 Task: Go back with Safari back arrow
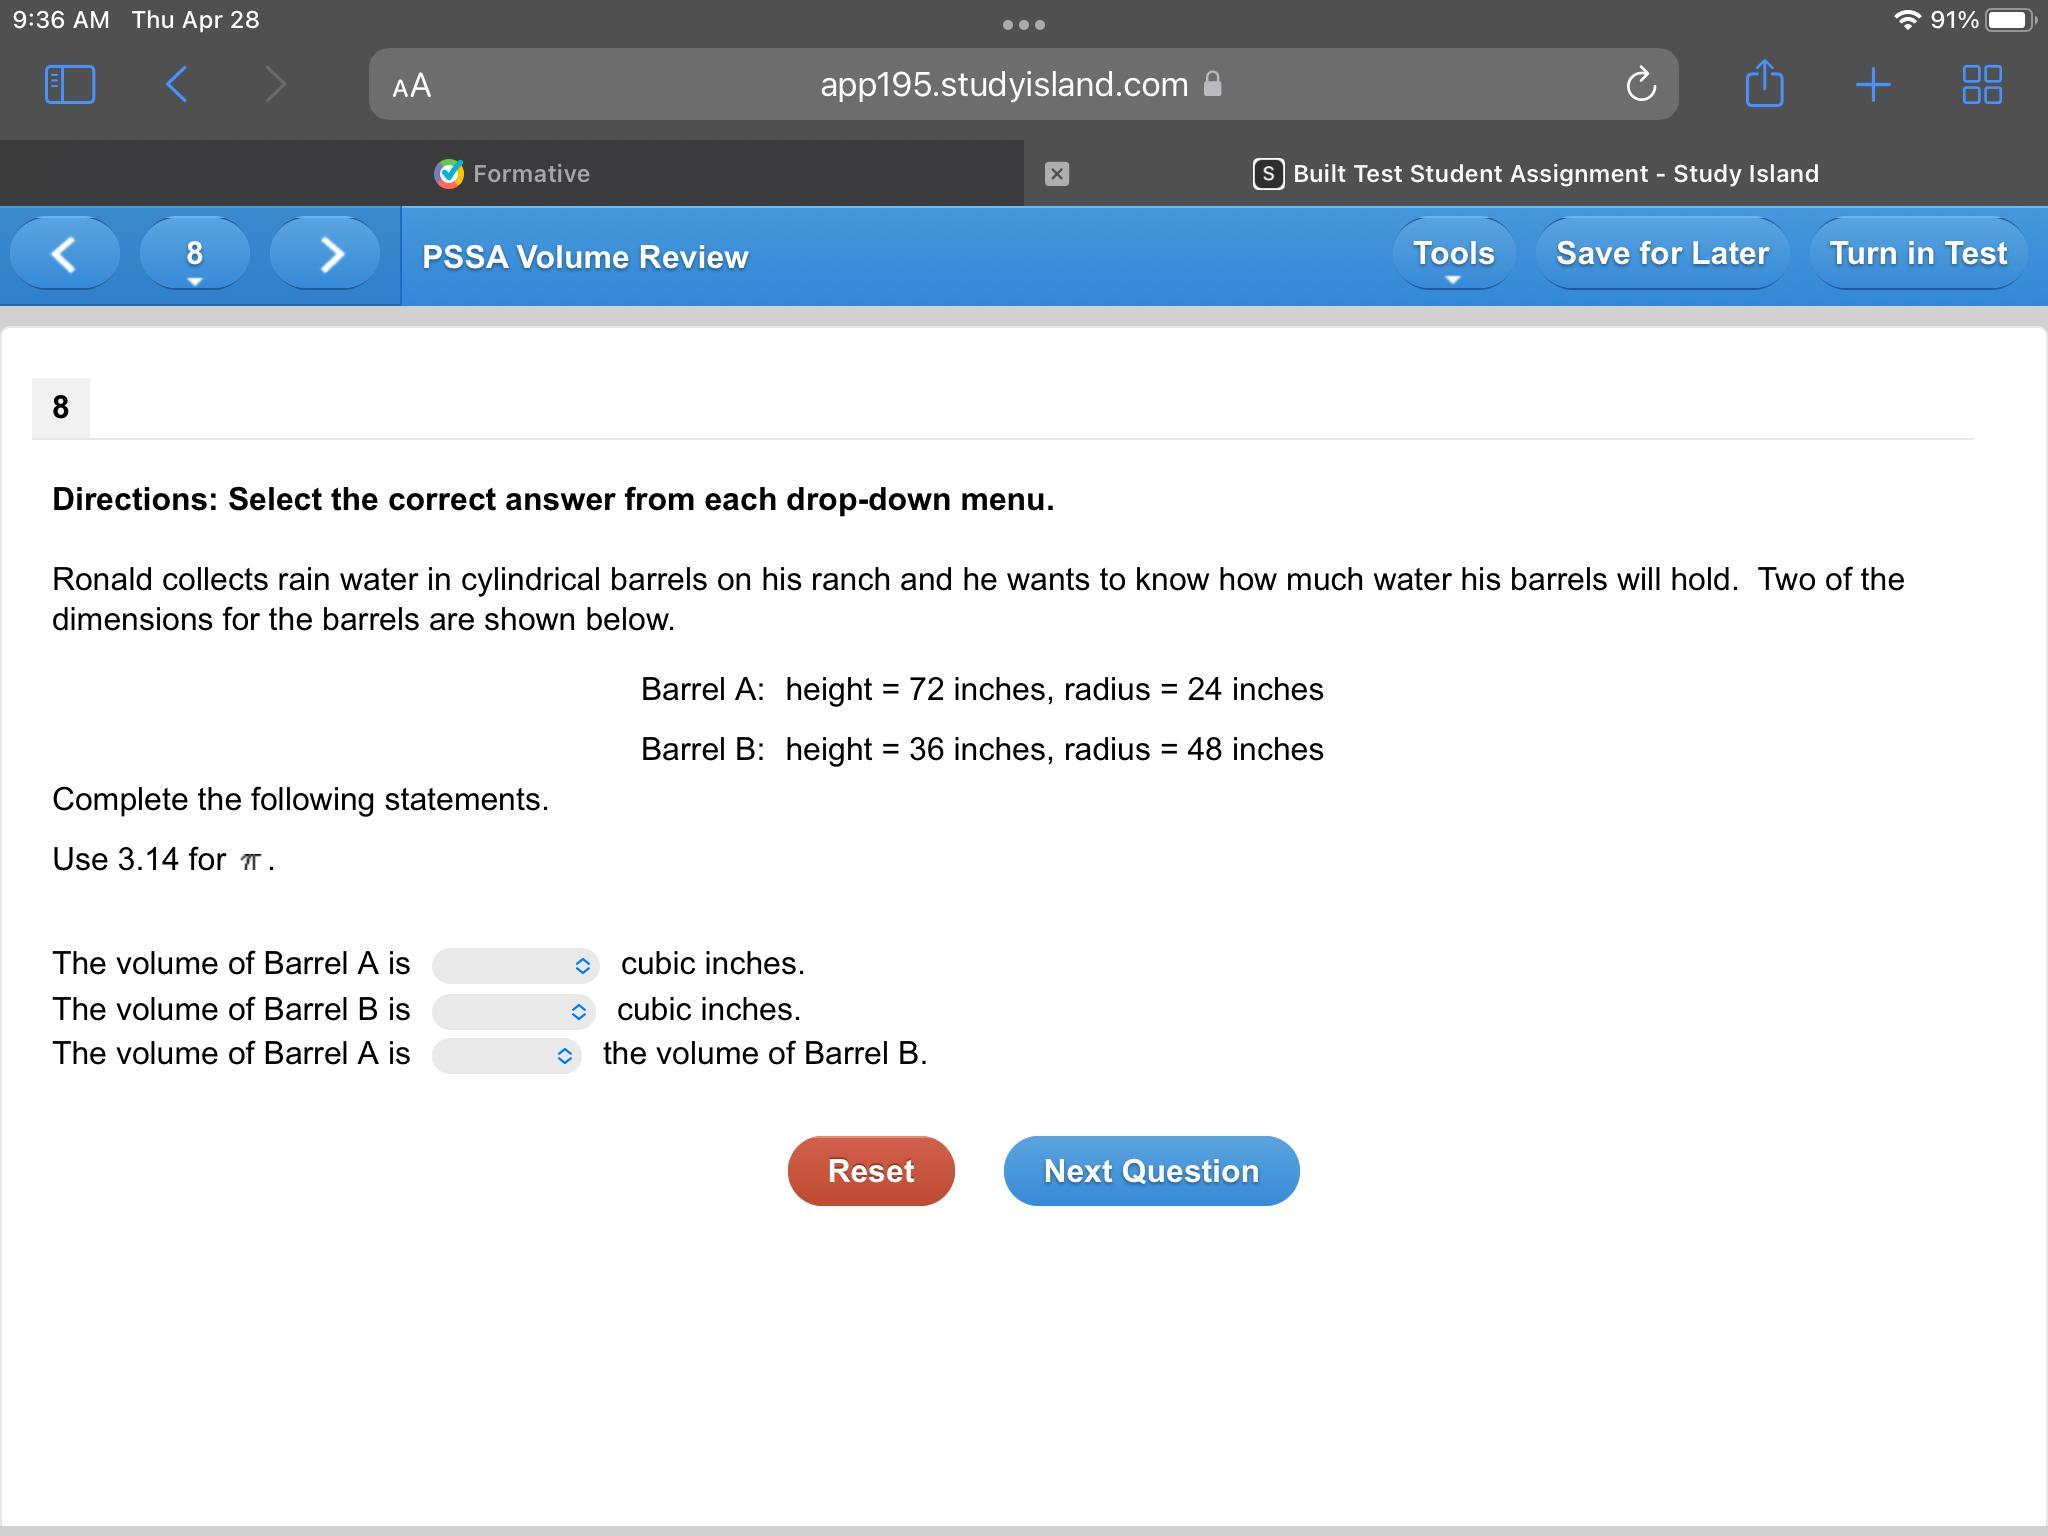point(177,85)
